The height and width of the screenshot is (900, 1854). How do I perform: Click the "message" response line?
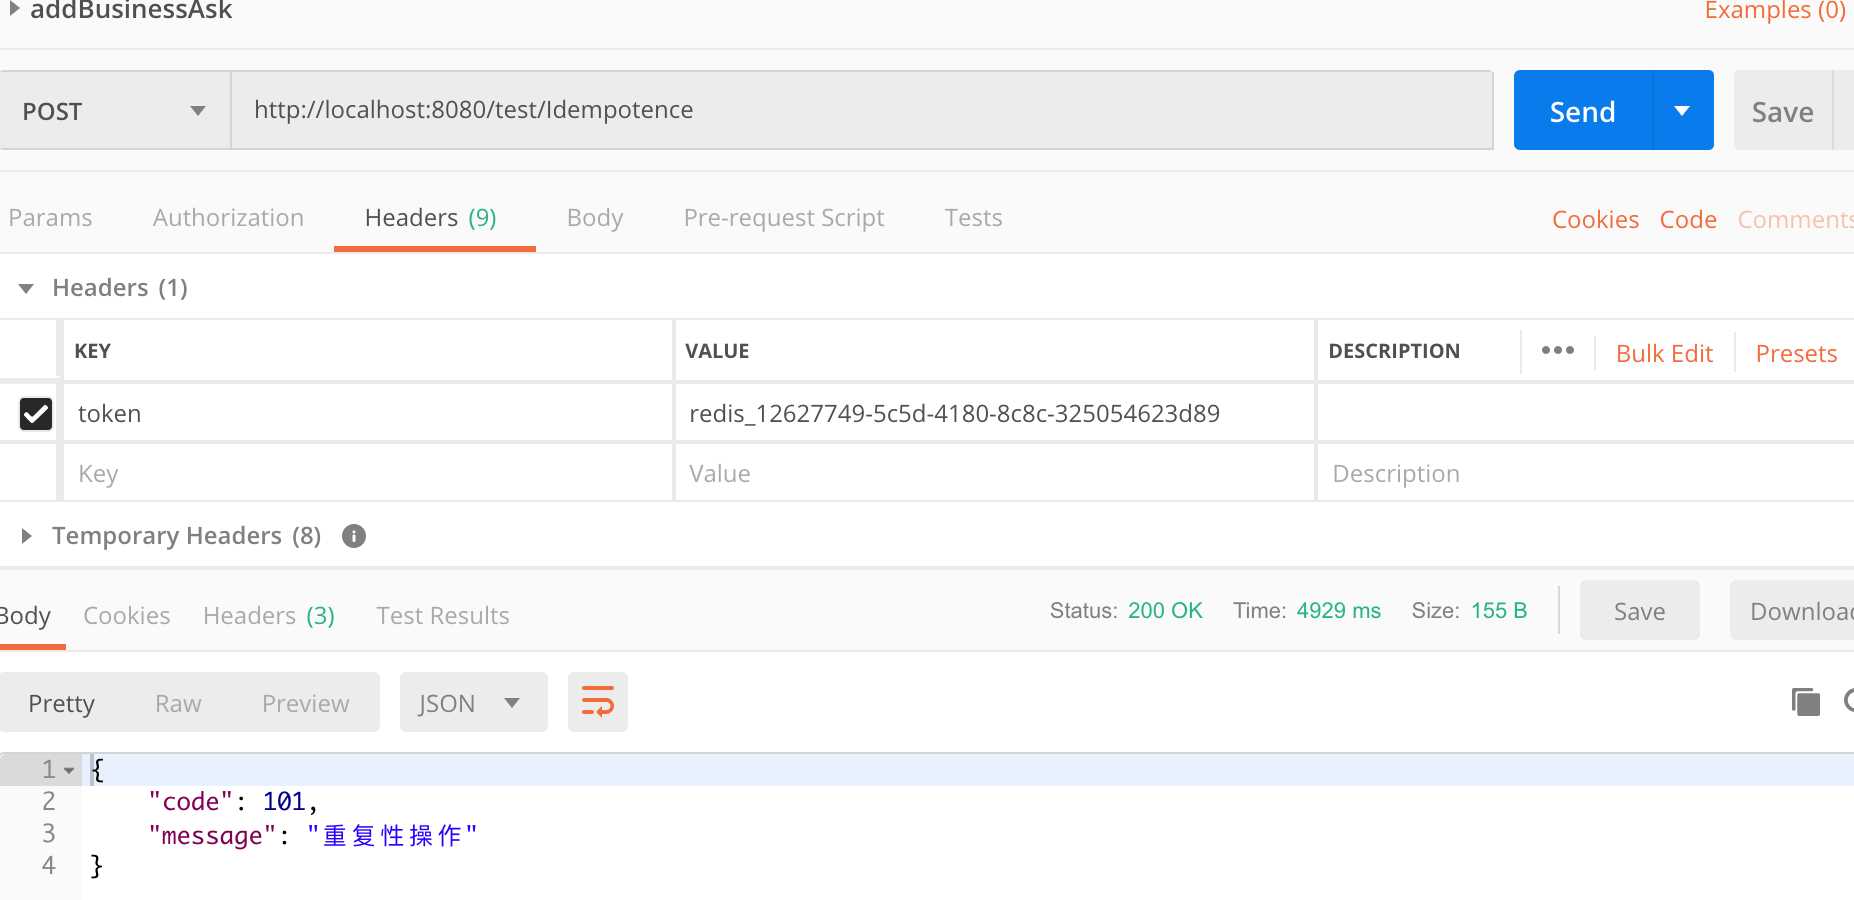[313, 835]
